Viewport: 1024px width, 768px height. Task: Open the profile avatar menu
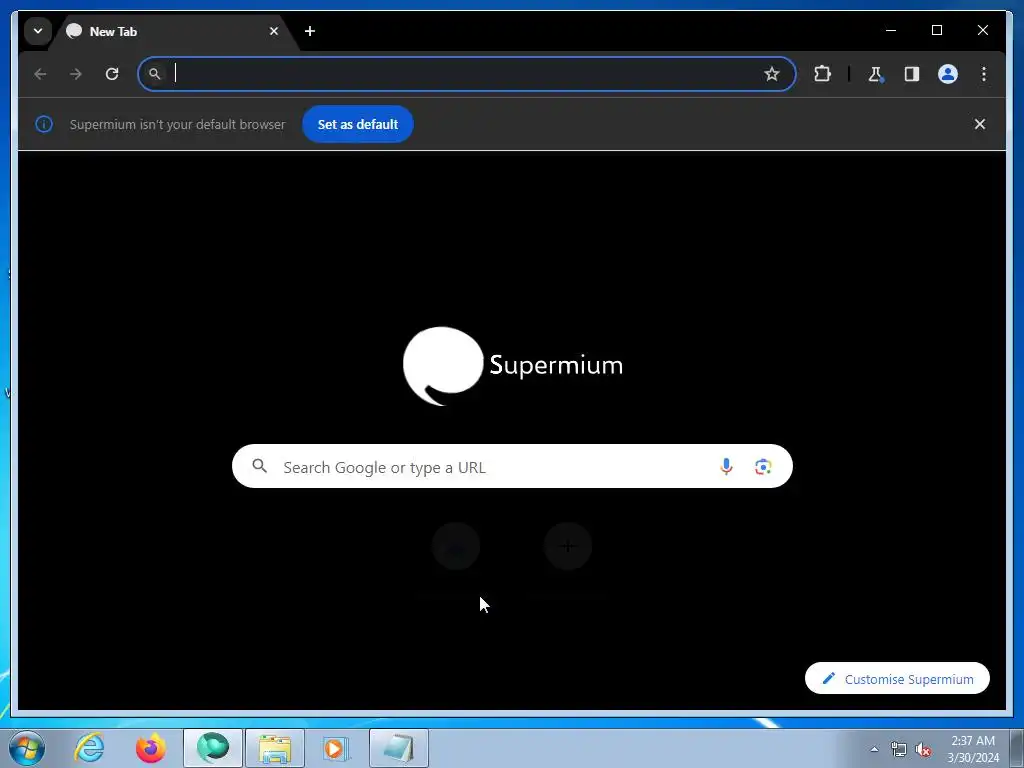pos(948,74)
